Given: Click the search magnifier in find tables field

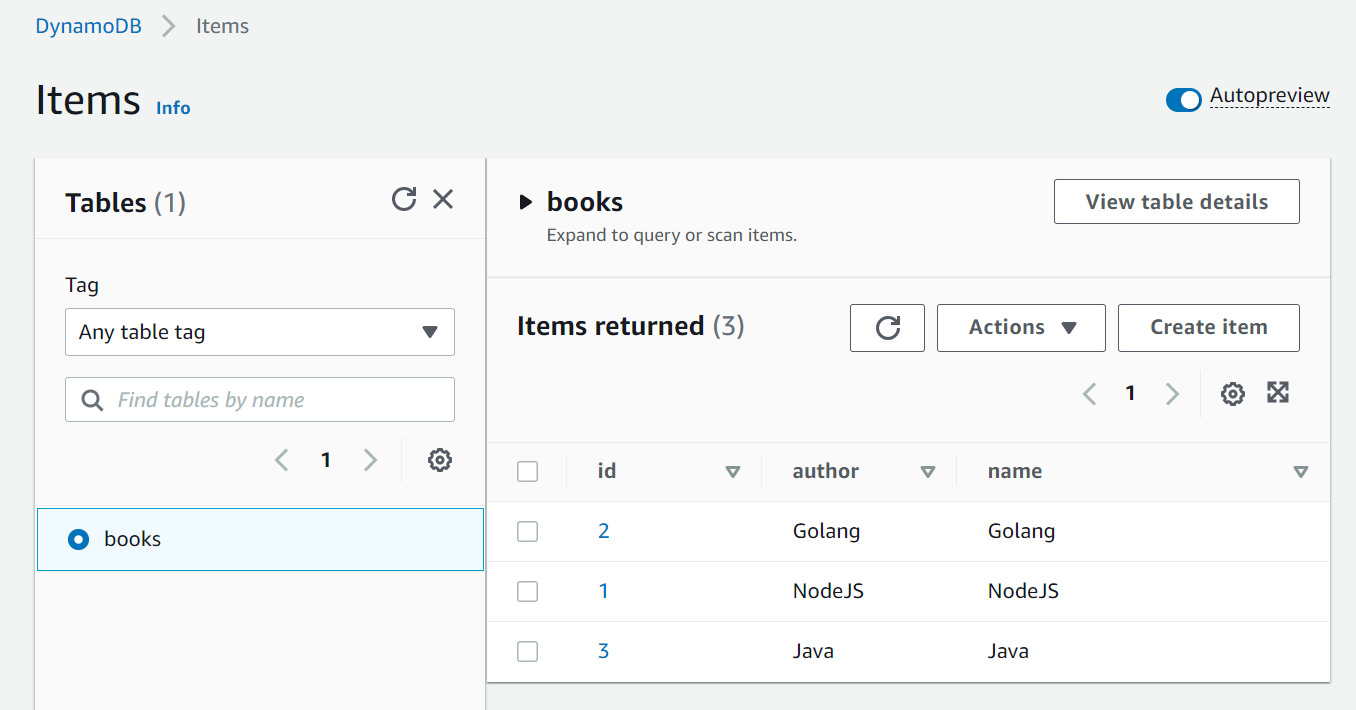Looking at the screenshot, I should 91,399.
